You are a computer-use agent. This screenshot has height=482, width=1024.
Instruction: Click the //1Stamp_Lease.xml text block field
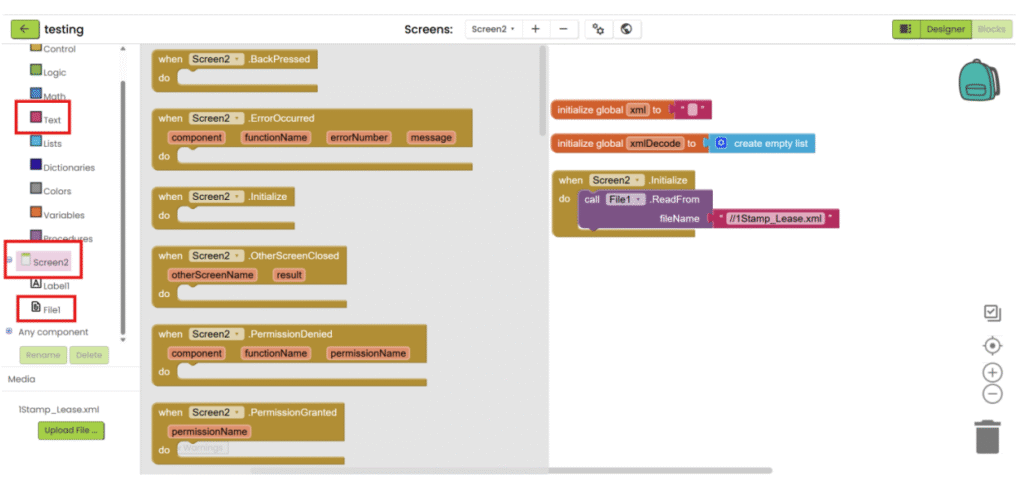click(775, 218)
